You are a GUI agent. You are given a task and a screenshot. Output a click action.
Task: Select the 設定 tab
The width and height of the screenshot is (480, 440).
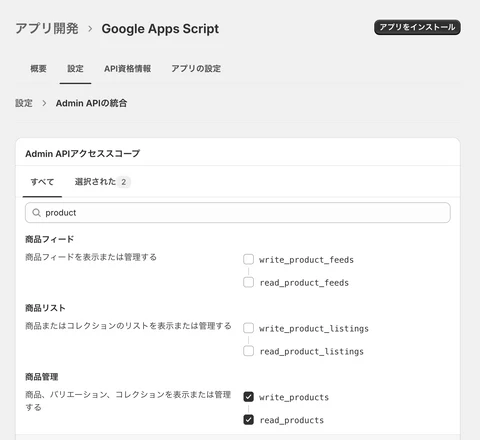[x=75, y=69]
